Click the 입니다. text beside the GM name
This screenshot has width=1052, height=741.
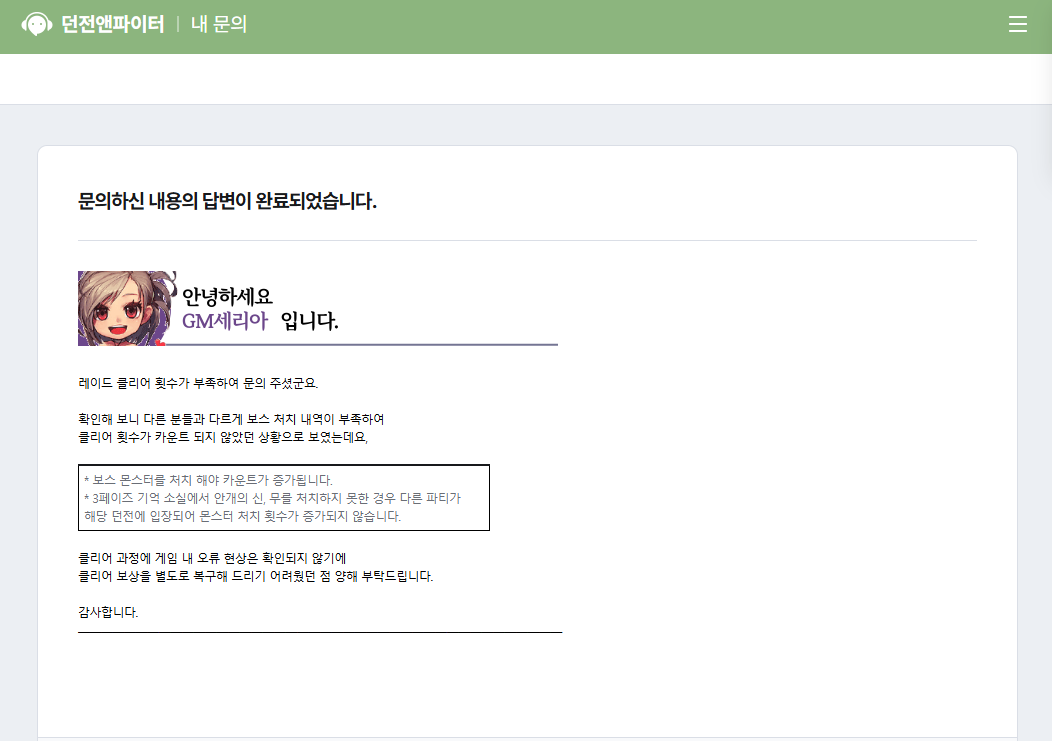[x=309, y=321]
